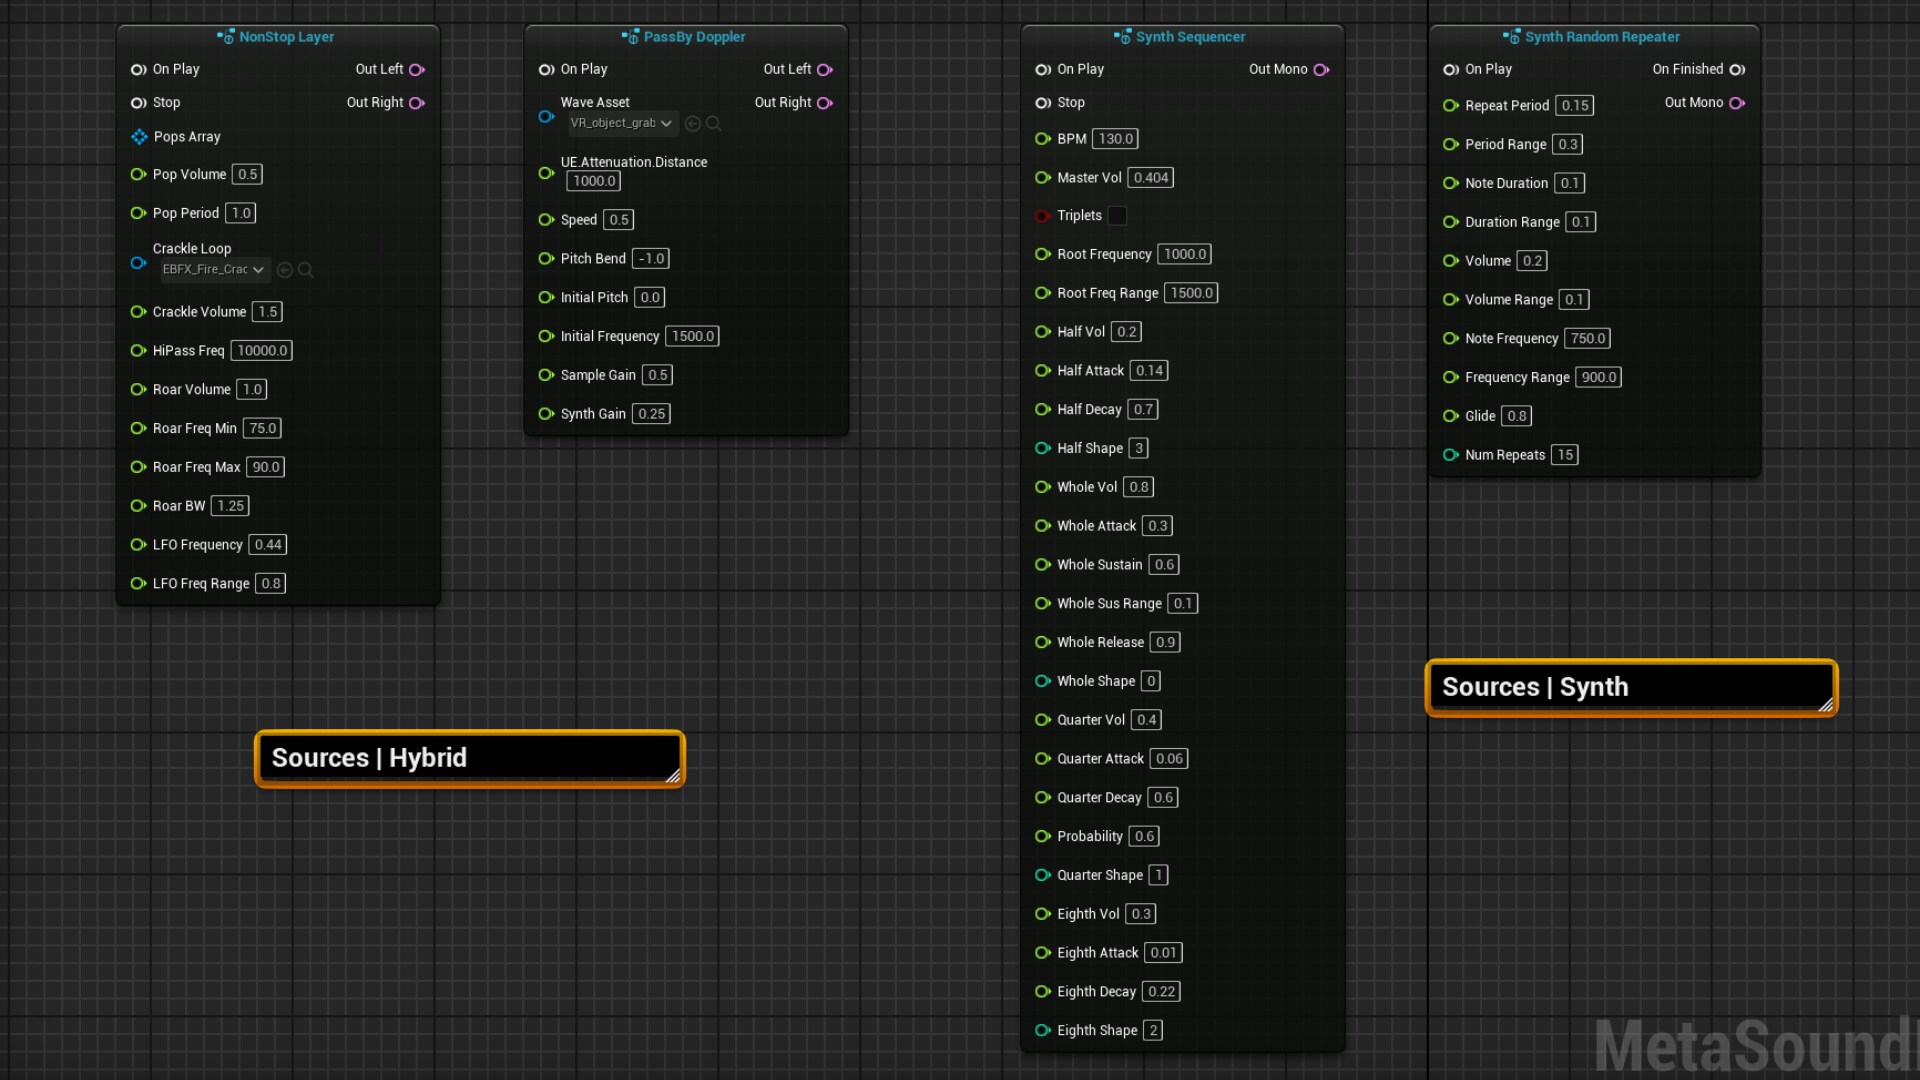Click the Pops Array input pin
The height and width of the screenshot is (1080, 1920).
(x=139, y=137)
